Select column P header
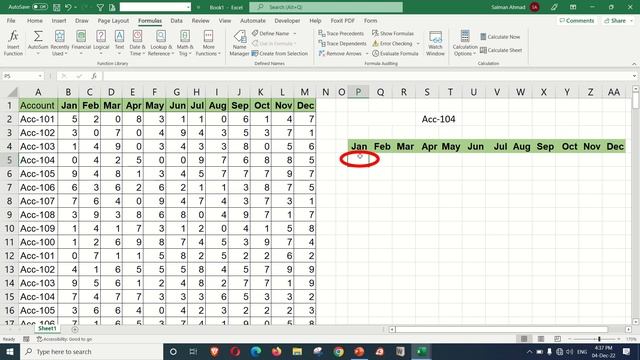Viewport: 640px width, 360px height. 358,92
